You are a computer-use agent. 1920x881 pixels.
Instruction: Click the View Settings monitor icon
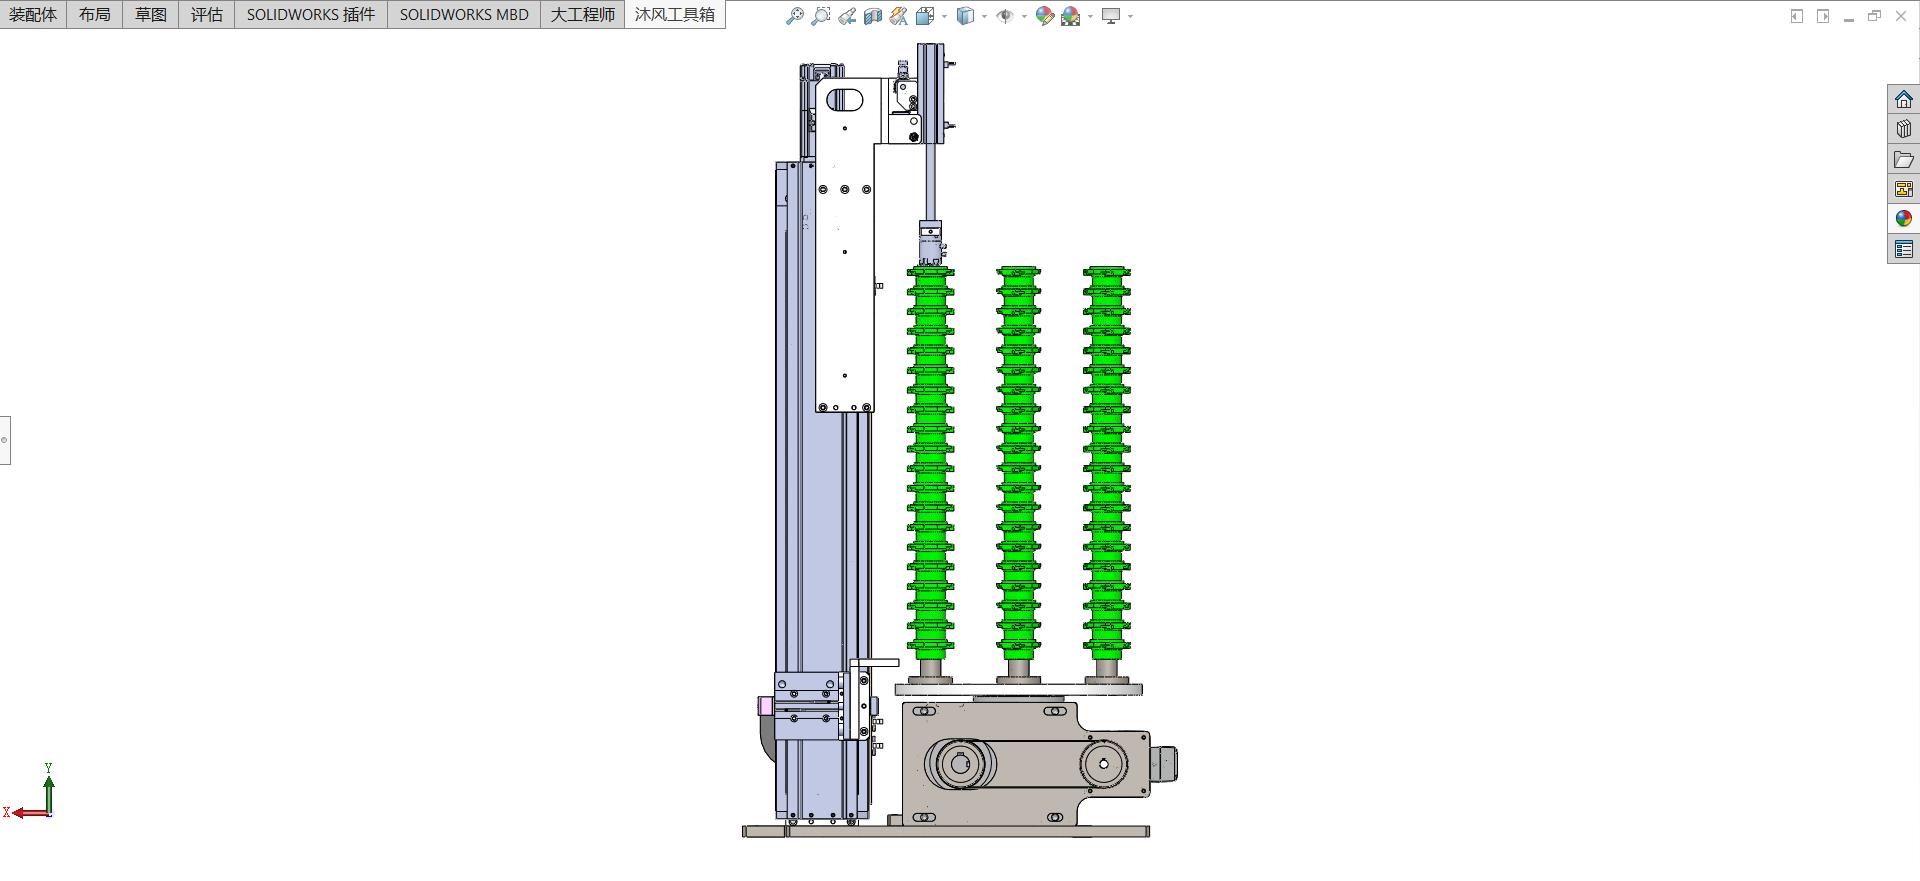(1110, 16)
